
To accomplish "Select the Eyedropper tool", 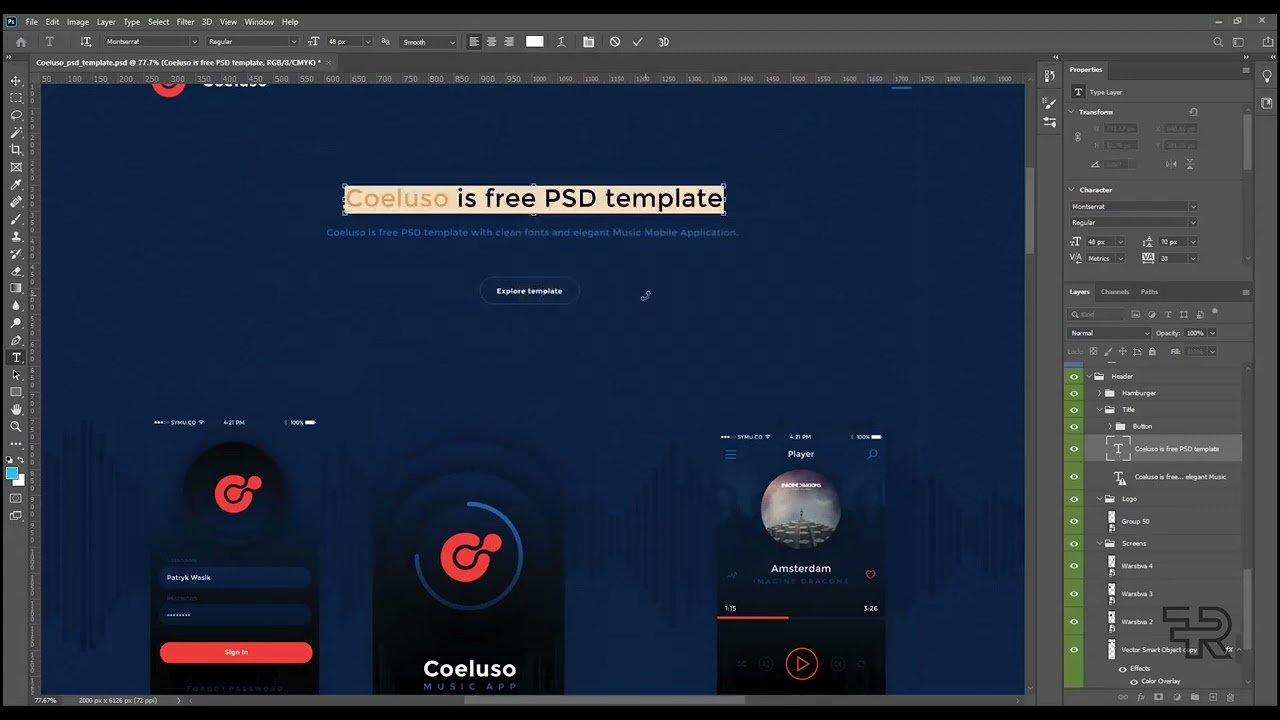I will coord(16,184).
